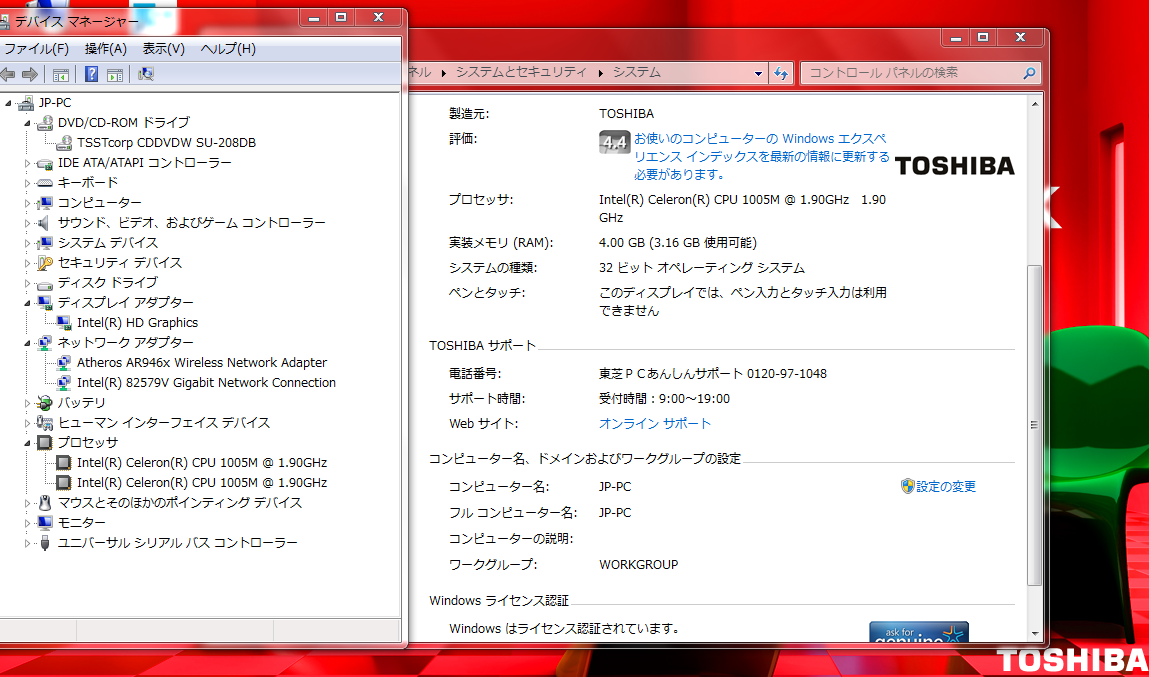
Task: Expand the バッテリ node
Action: [28, 403]
